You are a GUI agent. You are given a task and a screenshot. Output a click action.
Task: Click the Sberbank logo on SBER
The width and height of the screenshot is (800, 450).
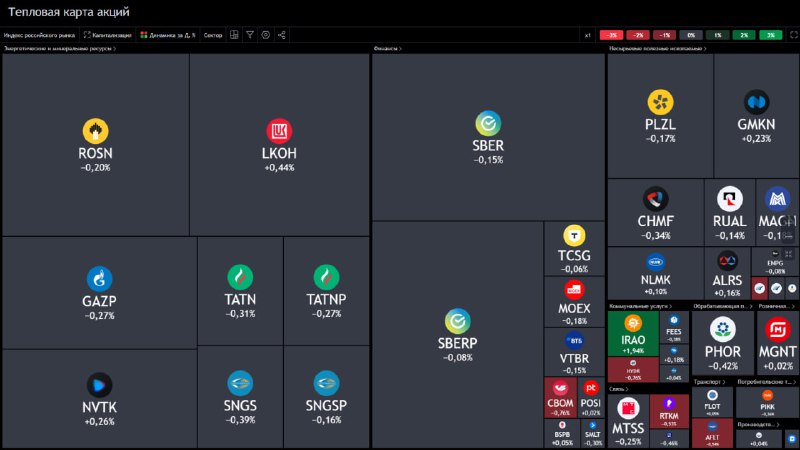488,123
